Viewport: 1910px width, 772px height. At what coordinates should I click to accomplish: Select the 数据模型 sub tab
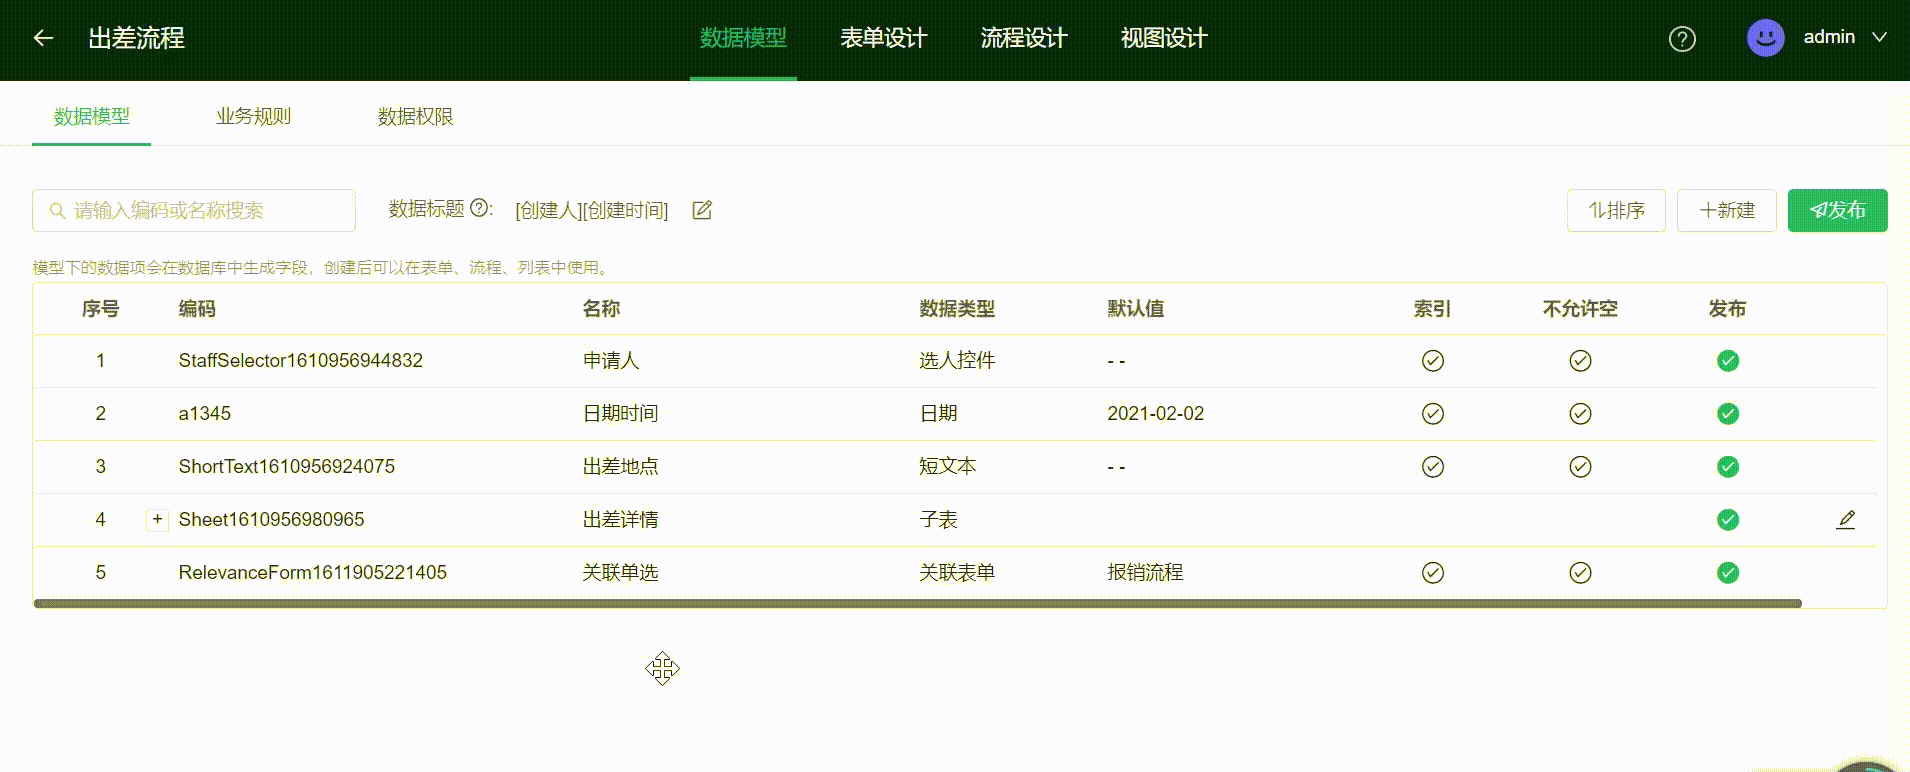click(91, 117)
